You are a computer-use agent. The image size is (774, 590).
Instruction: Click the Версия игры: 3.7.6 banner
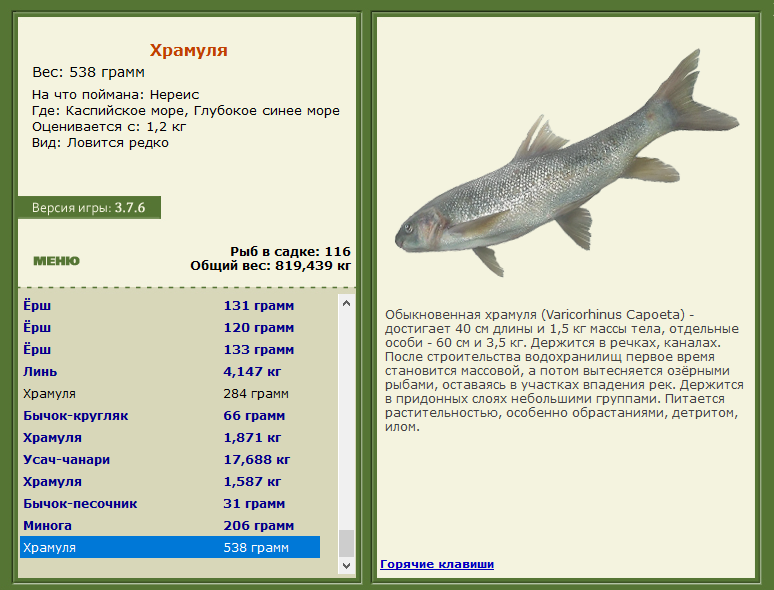[x=89, y=207]
